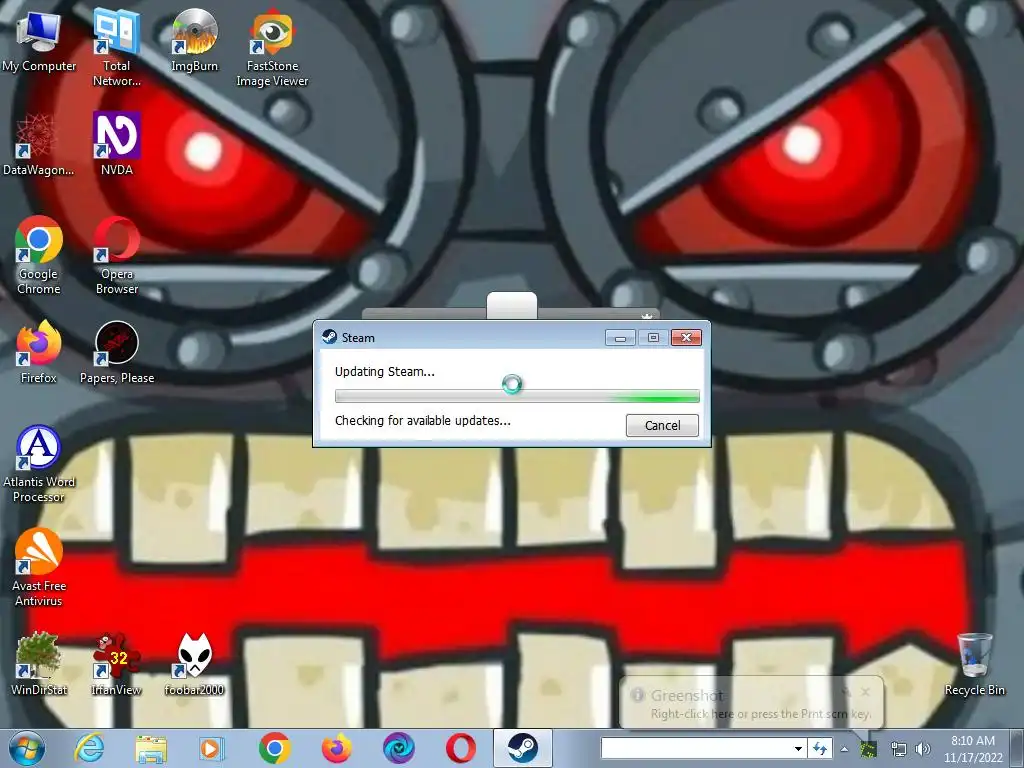Launch Chrome from the taskbar
The image size is (1024, 768).
[x=274, y=748]
